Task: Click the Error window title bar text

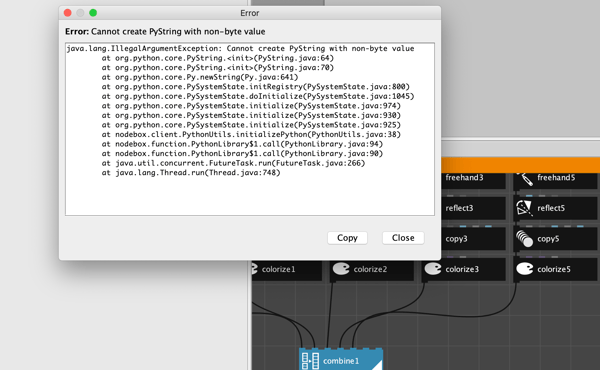Action: (x=249, y=13)
